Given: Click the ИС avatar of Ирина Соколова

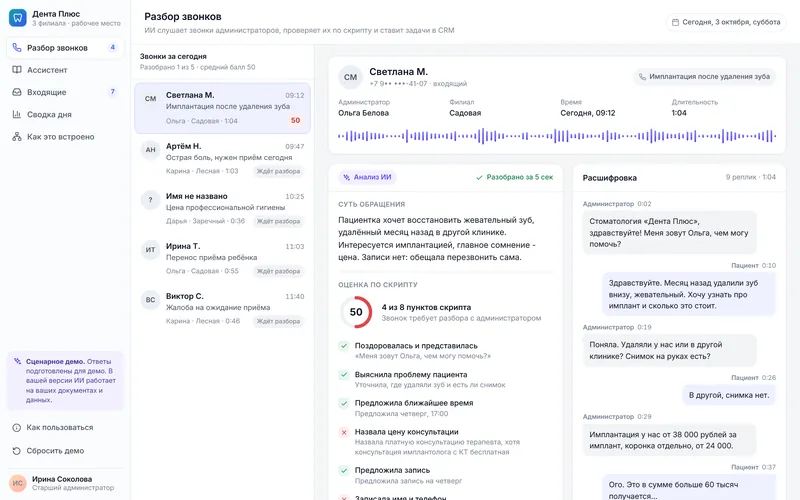Looking at the screenshot, I should tap(18, 483).
